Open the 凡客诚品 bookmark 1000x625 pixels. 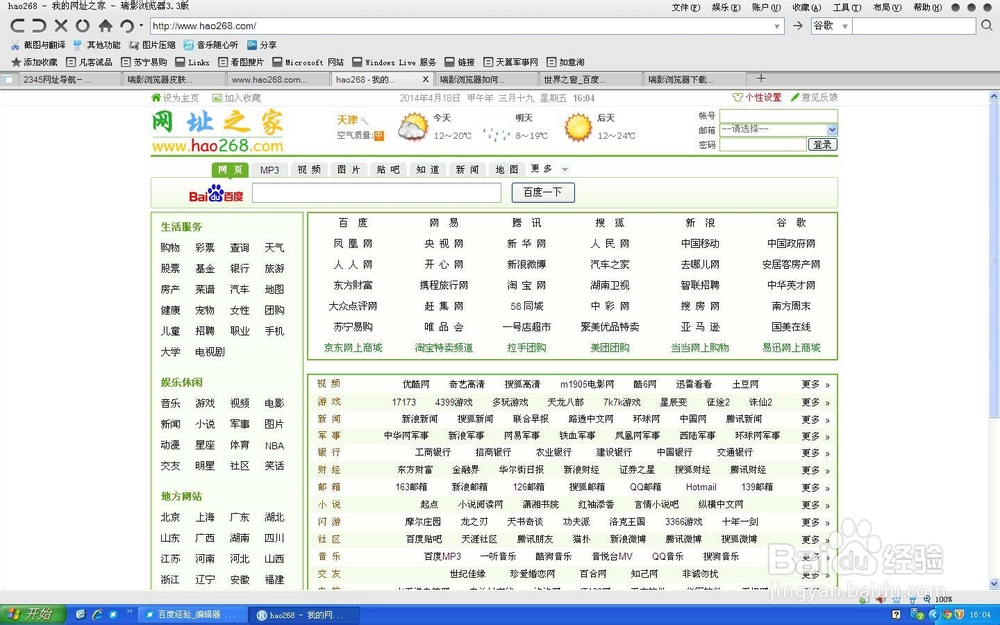pyautogui.click(x=89, y=62)
